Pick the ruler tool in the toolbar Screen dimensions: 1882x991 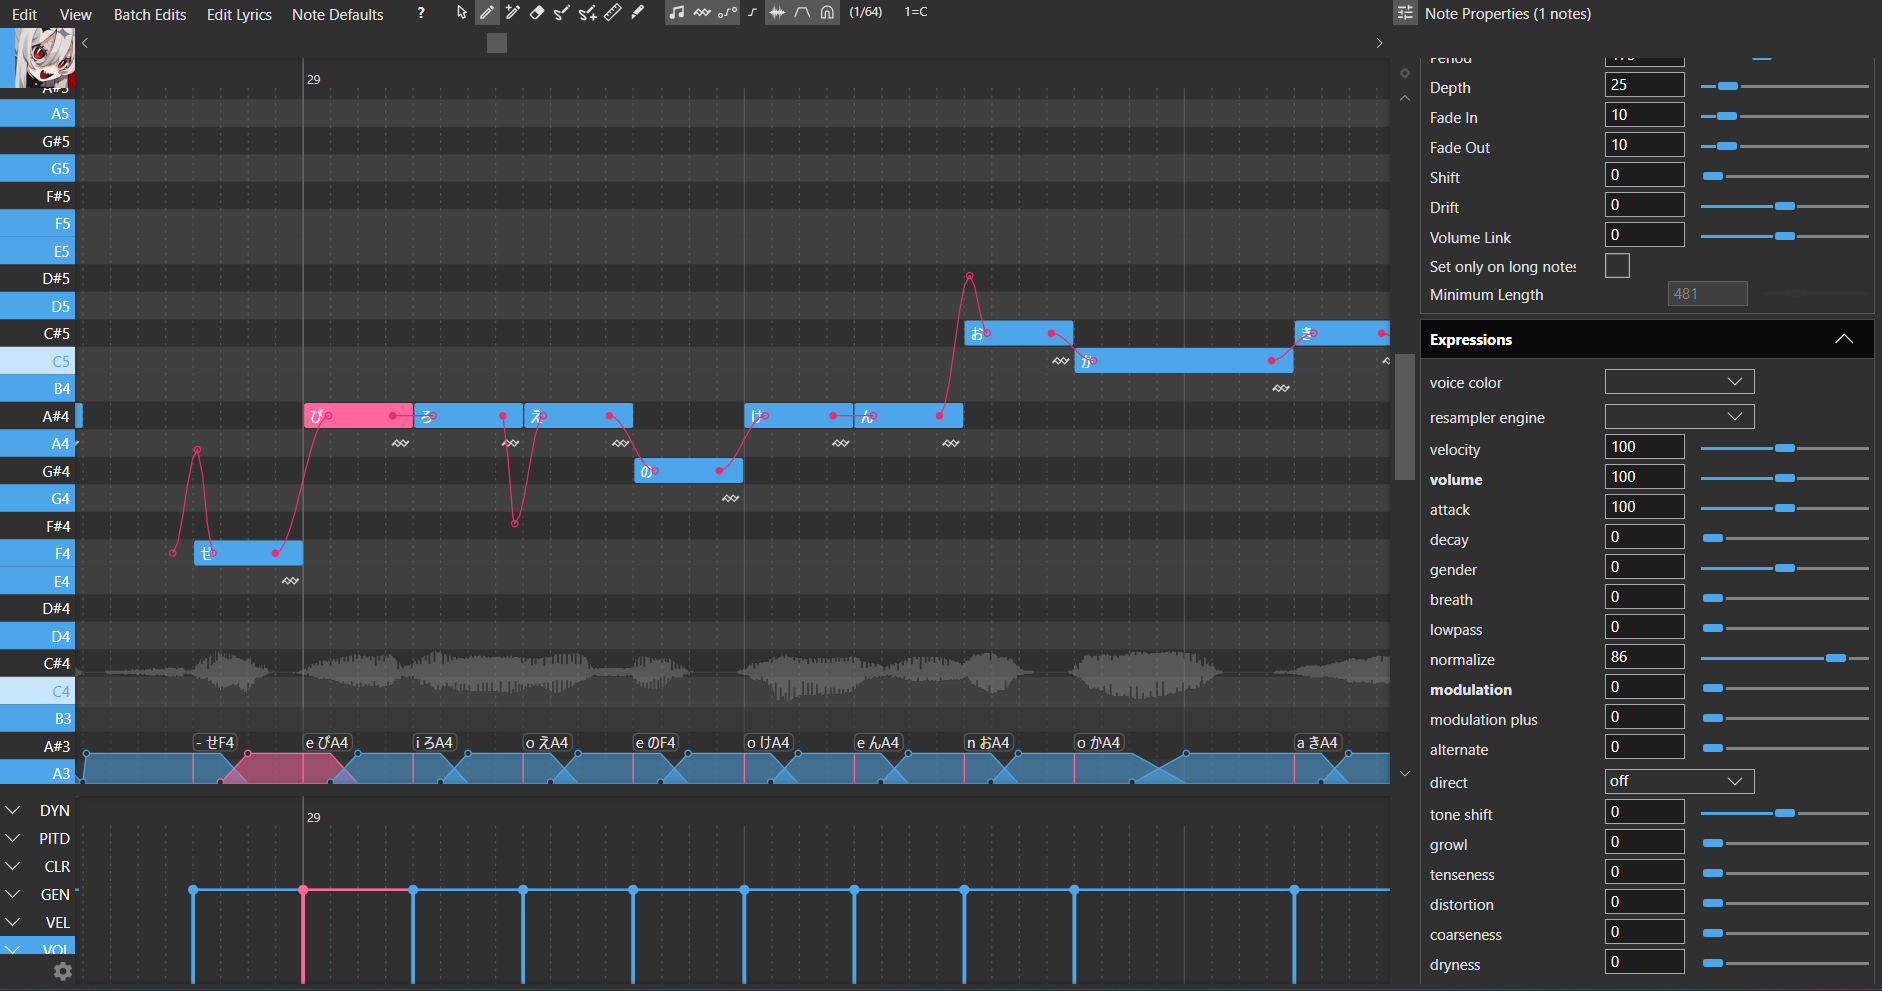click(x=614, y=13)
